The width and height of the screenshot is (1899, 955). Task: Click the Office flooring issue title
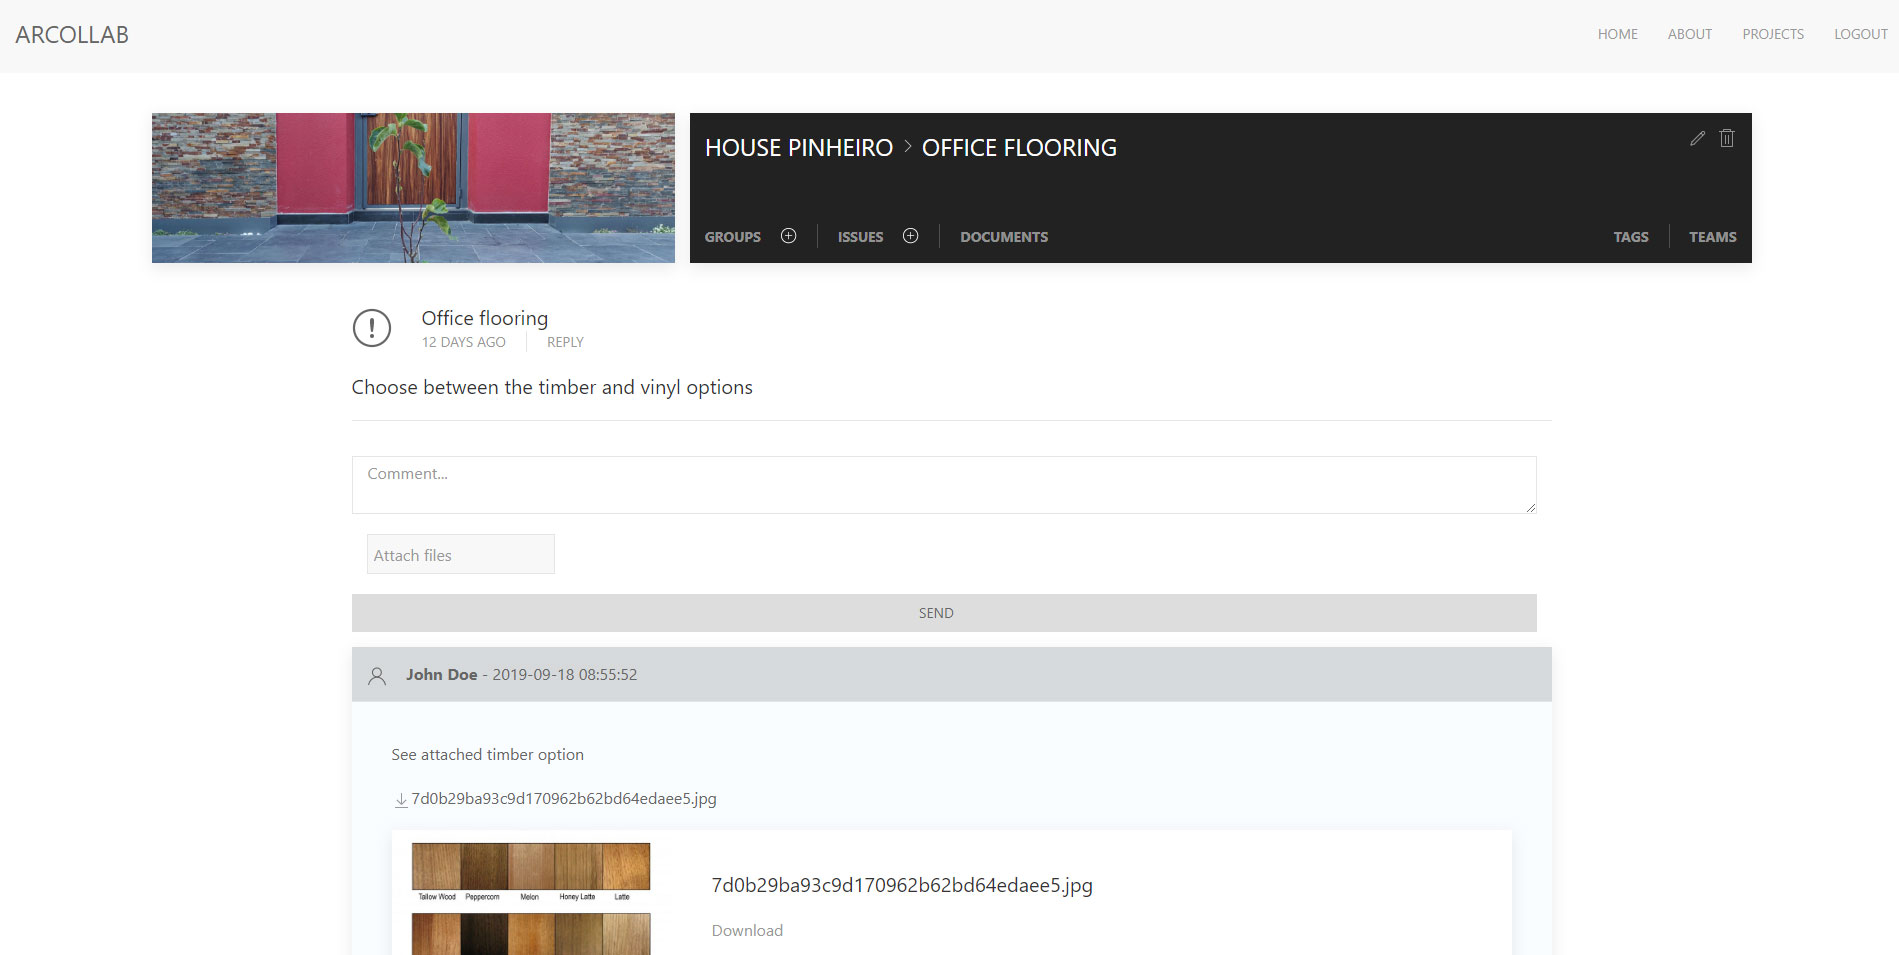point(485,318)
